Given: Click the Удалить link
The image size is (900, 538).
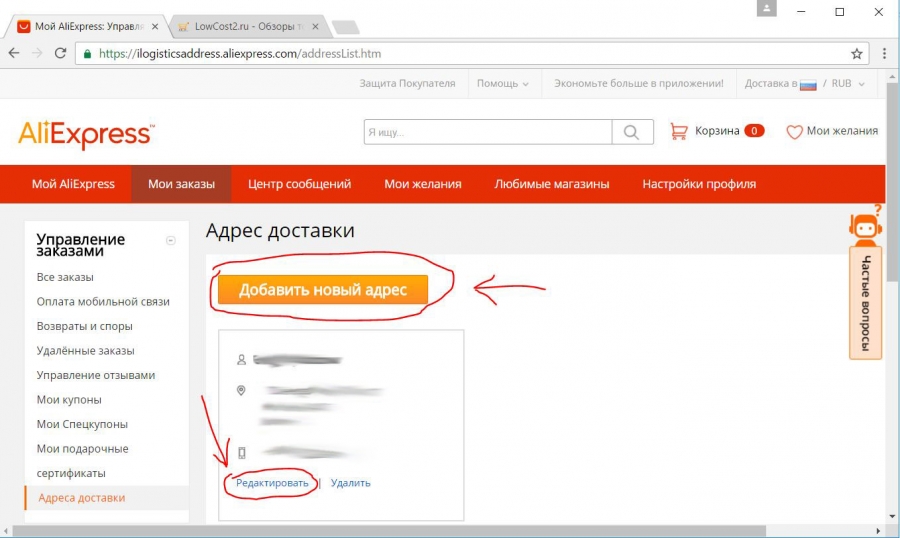Looking at the screenshot, I should (350, 483).
